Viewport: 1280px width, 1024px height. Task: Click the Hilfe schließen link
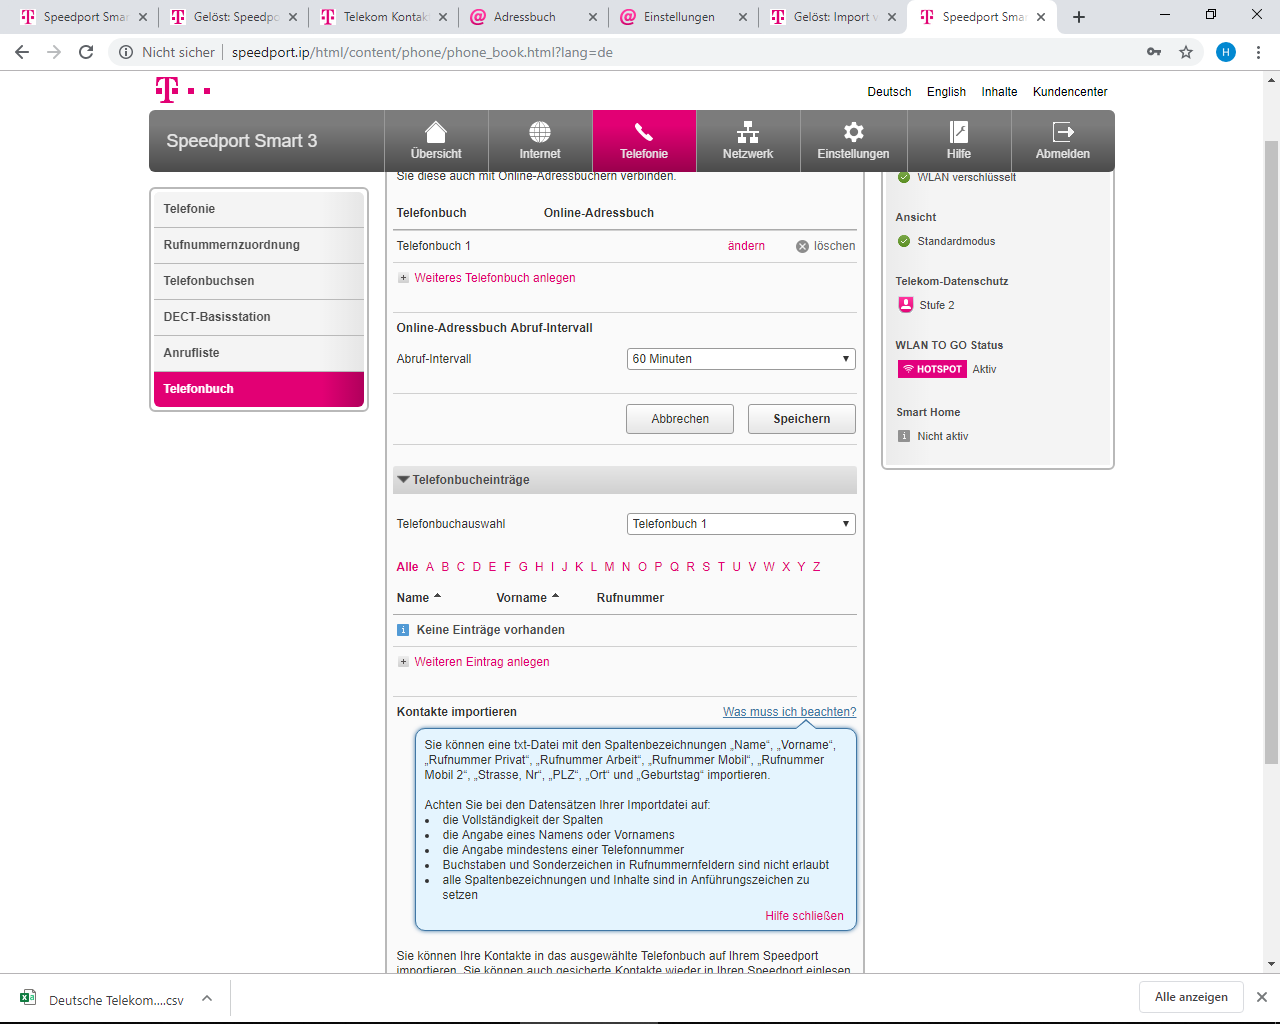click(805, 916)
